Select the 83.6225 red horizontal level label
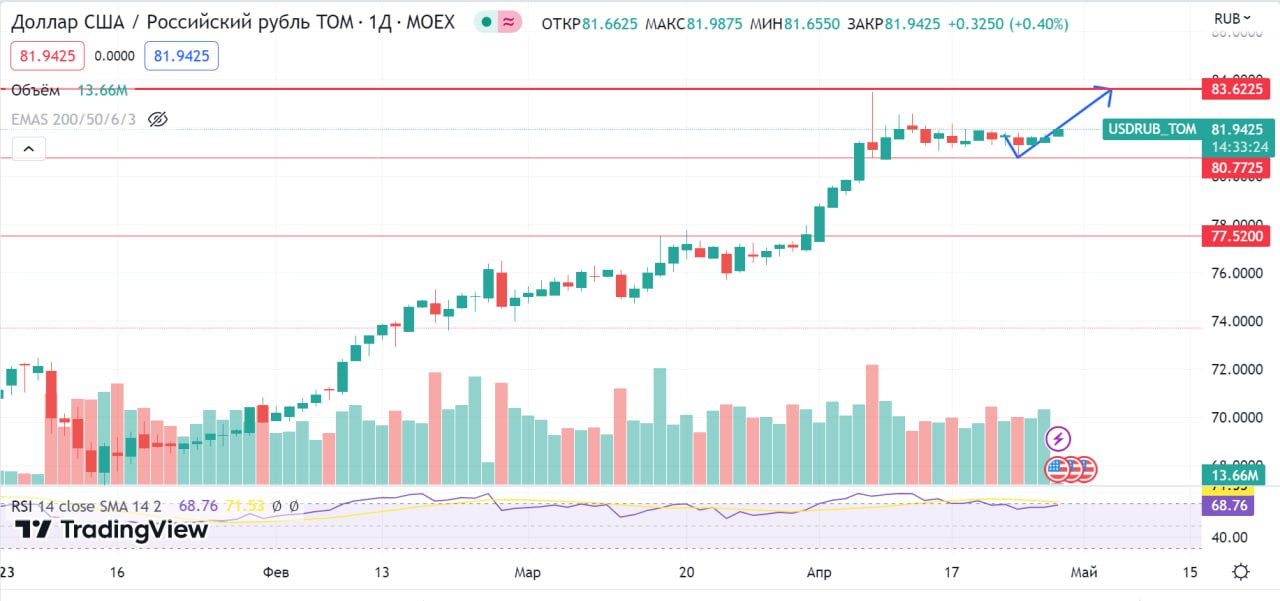Viewport: 1280px width, 601px height. [x=1237, y=89]
